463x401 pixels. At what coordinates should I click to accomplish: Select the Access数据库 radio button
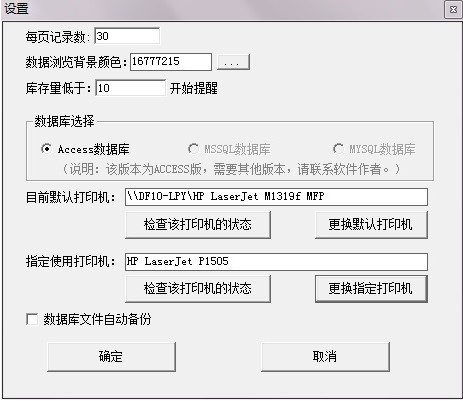(46, 149)
